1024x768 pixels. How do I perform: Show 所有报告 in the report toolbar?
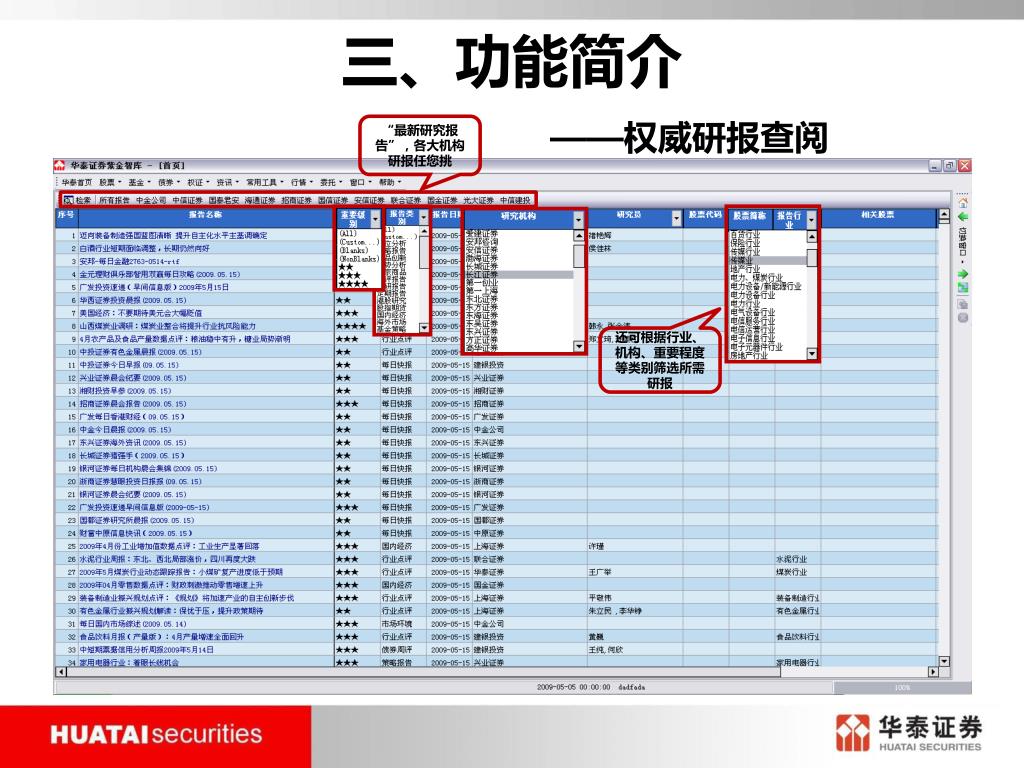pyautogui.click(x=114, y=200)
